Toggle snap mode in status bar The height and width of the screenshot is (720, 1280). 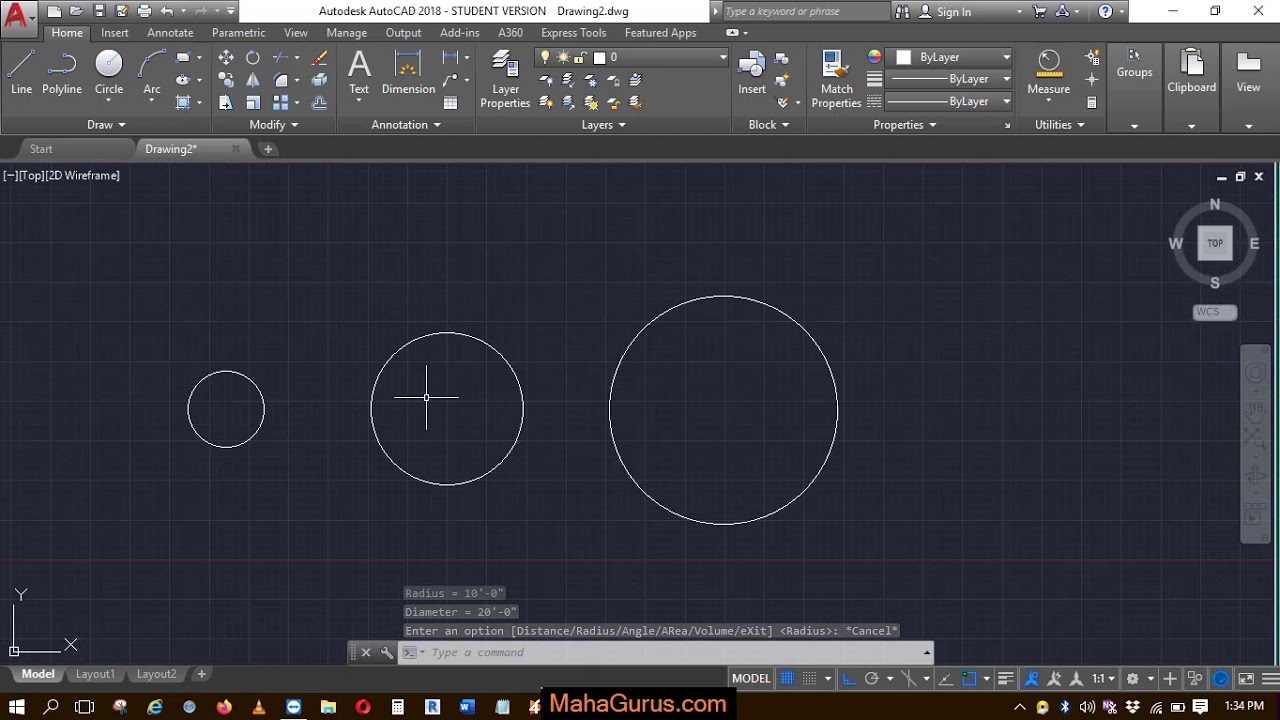pos(810,678)
